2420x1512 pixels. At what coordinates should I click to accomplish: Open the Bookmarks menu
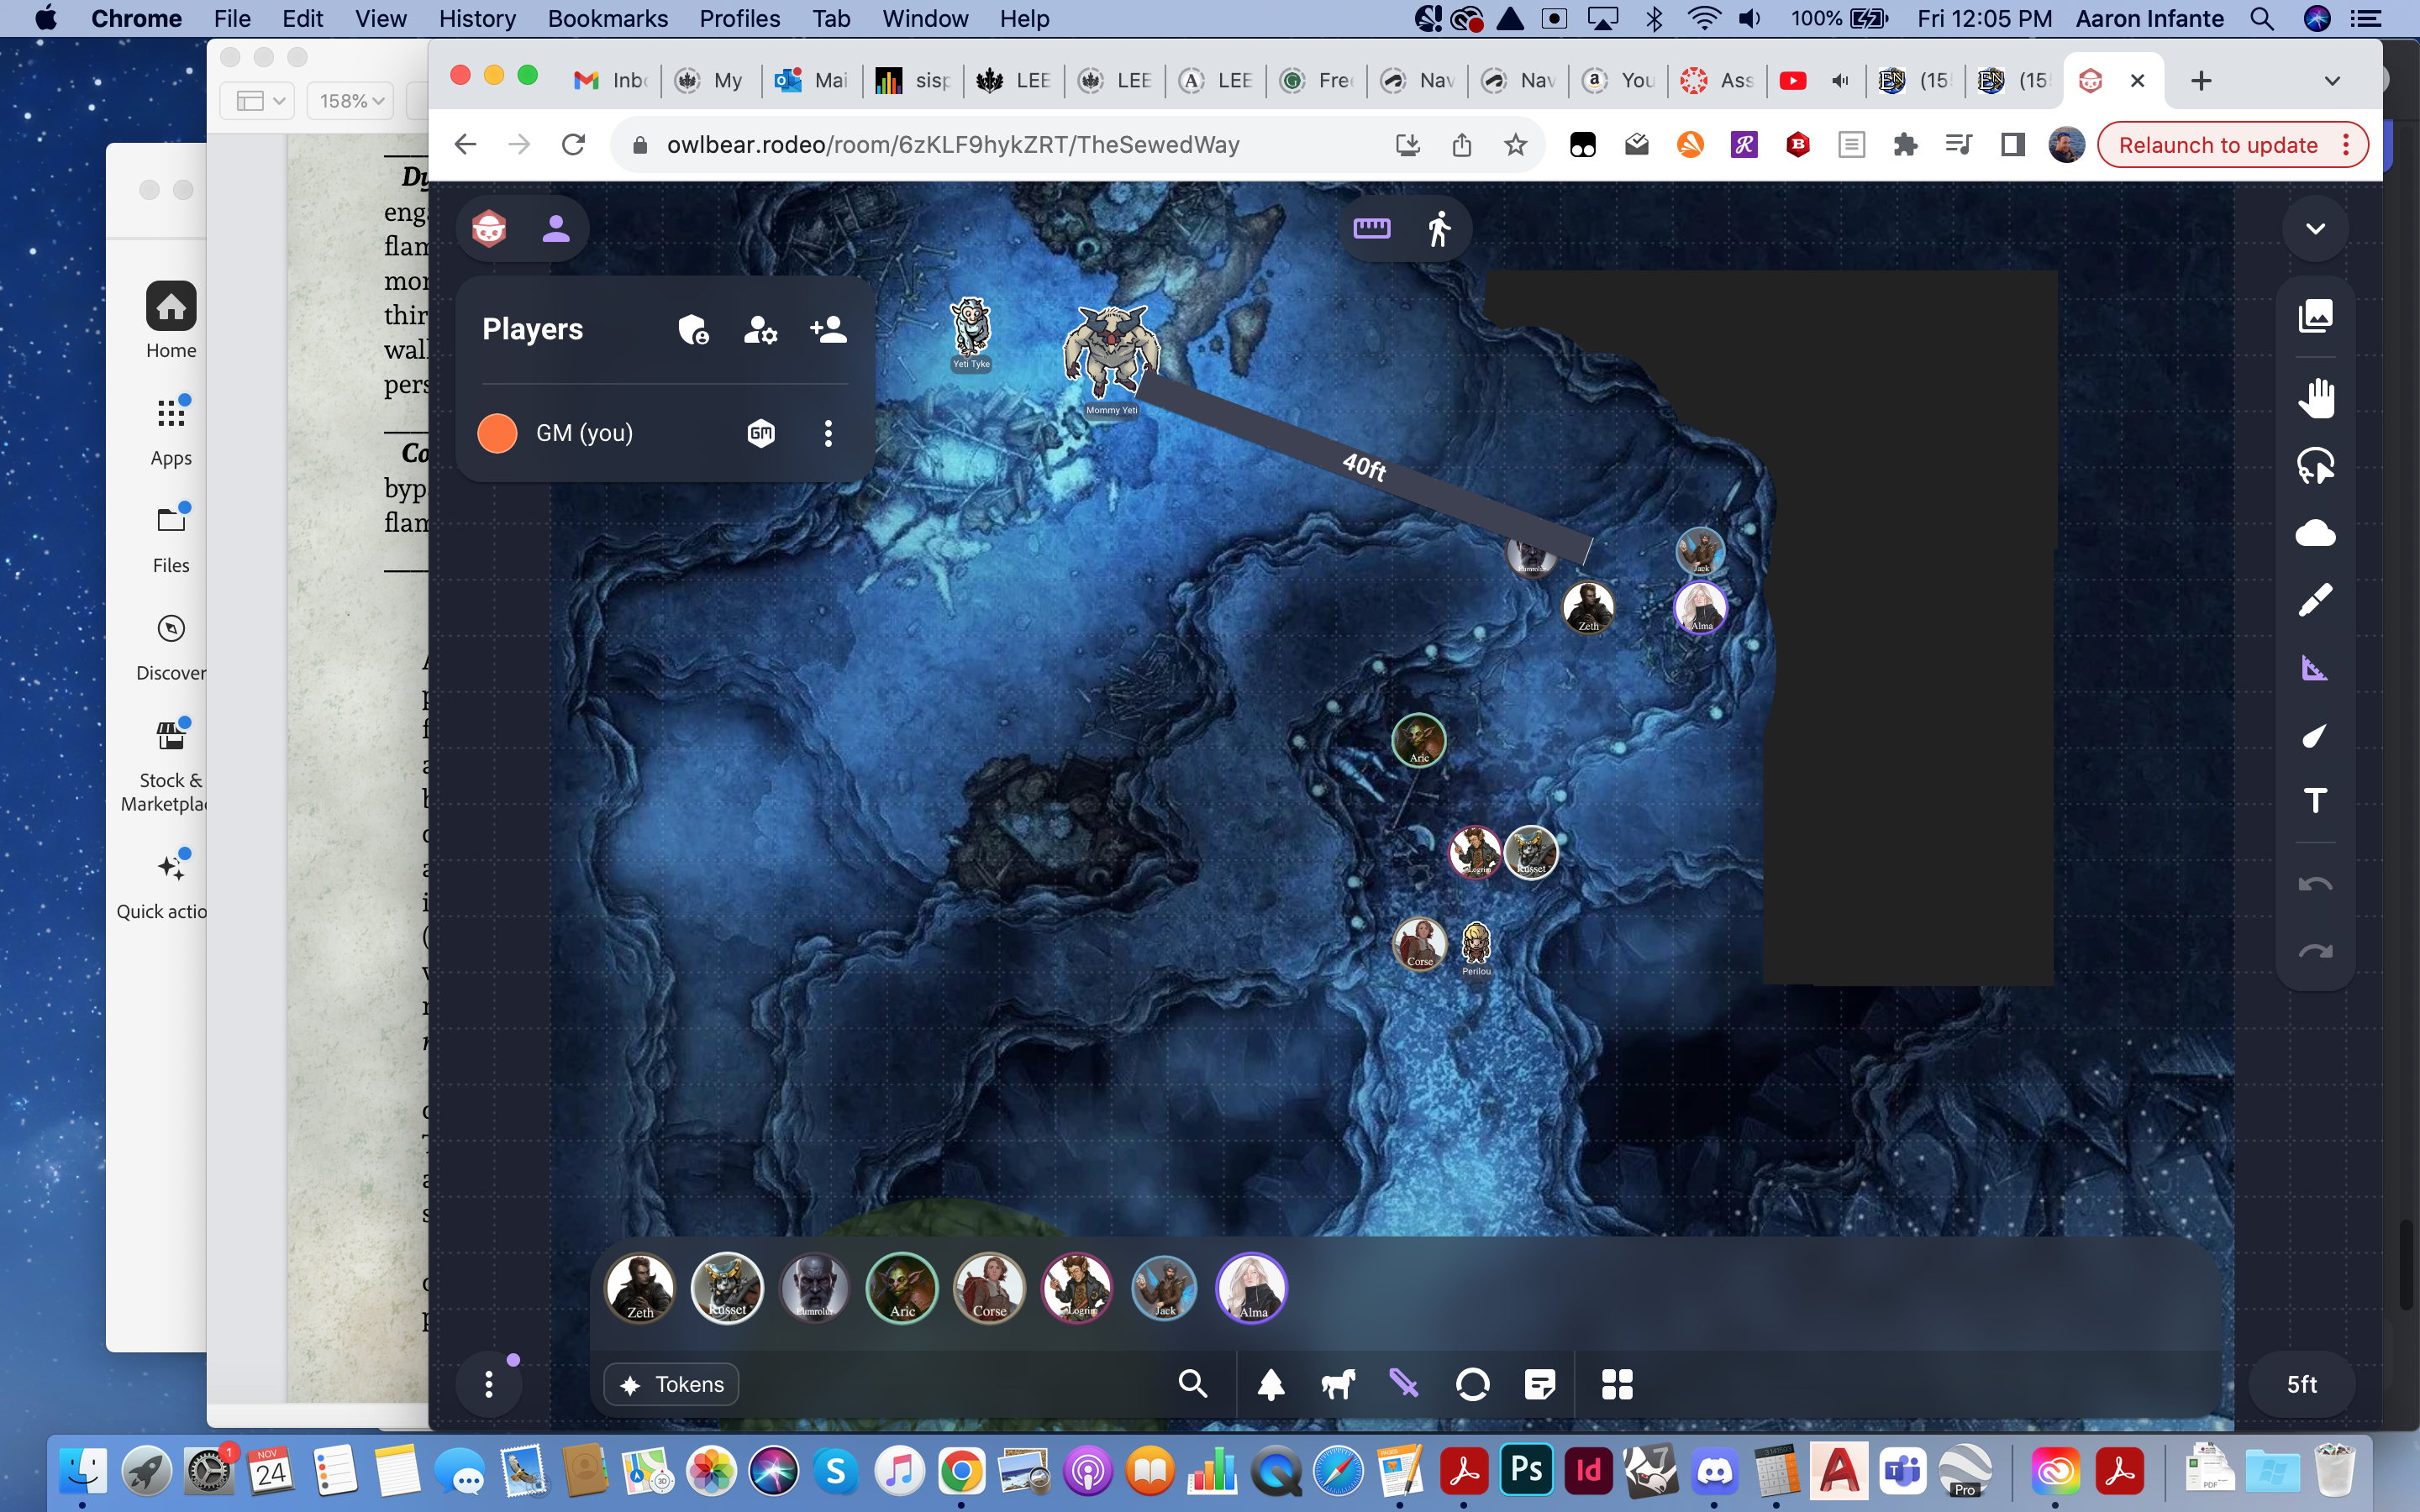(x=607, y=19)
